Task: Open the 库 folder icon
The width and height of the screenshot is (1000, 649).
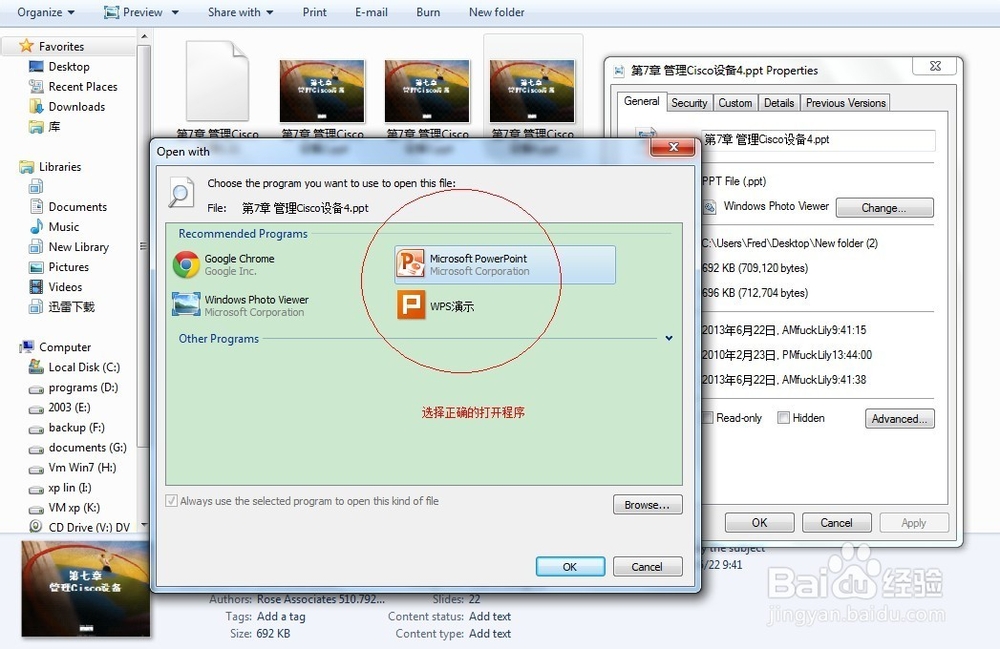Action: 36,127
